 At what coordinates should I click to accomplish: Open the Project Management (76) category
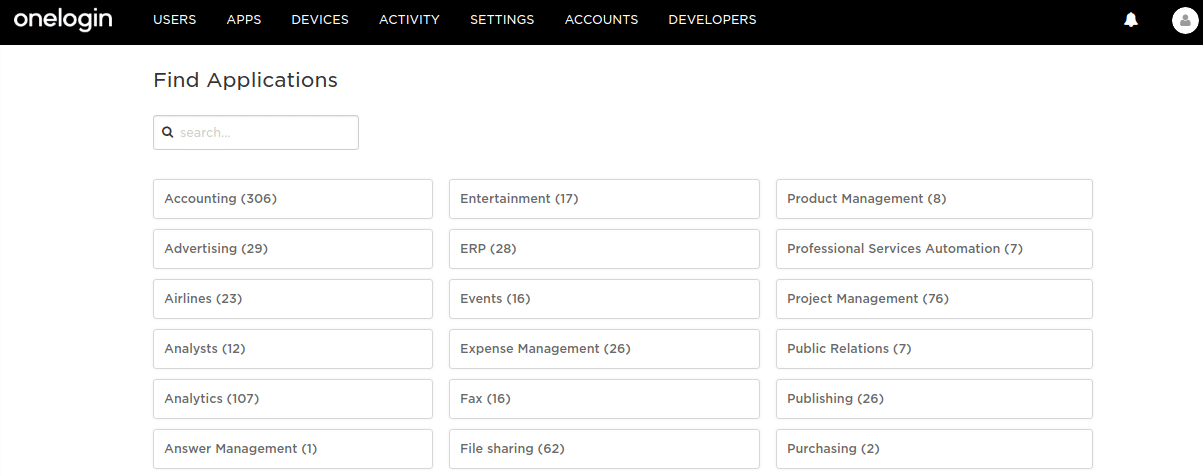pos(933,299)
